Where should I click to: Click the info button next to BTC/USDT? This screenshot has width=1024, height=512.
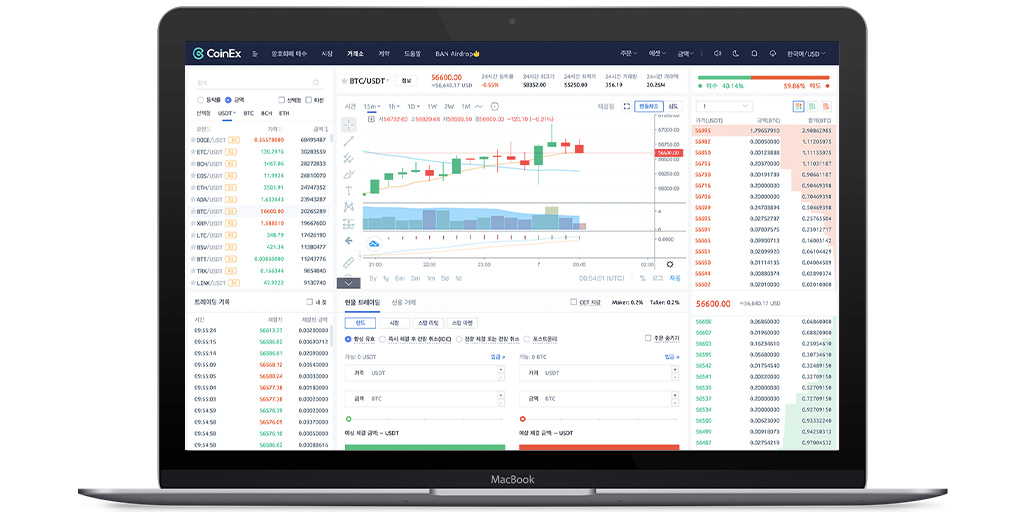pyautogui.click(x=406, y=81)
